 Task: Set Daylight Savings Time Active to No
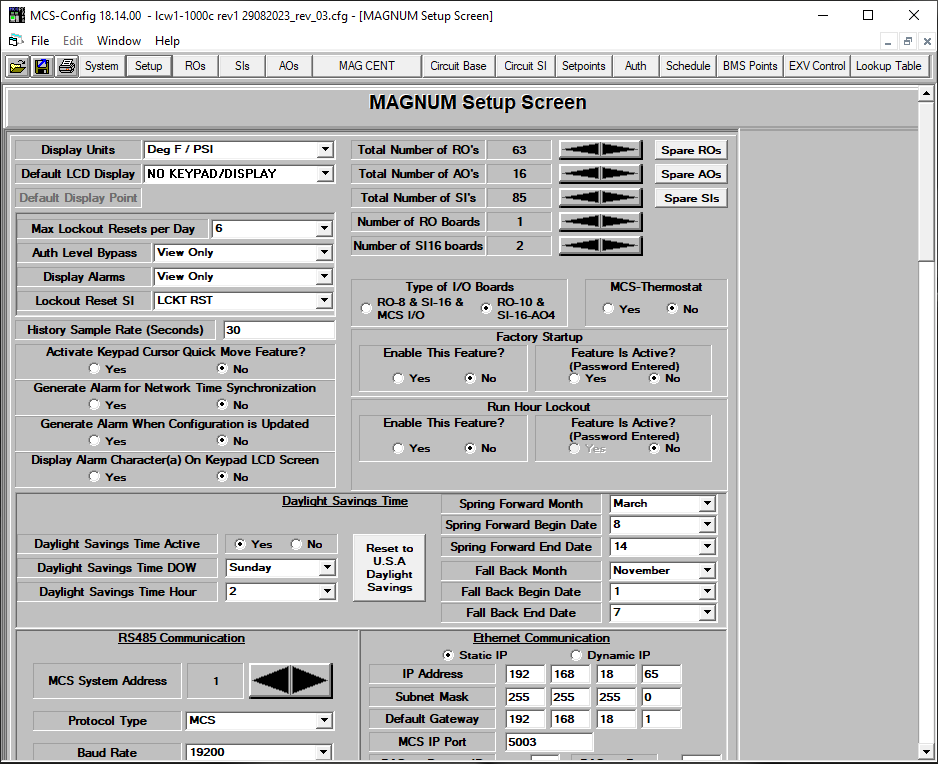[x=297, y=545]
